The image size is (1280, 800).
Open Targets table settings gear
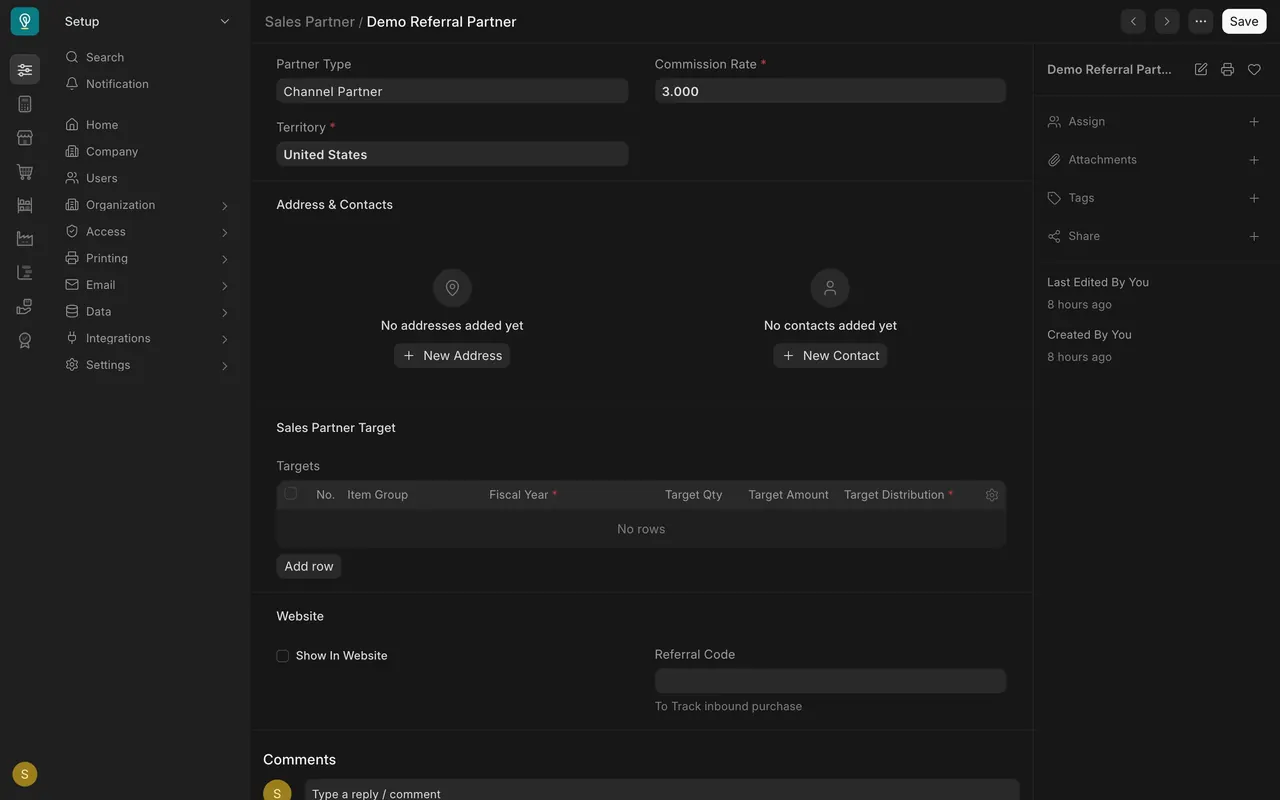tap(992, 495)
